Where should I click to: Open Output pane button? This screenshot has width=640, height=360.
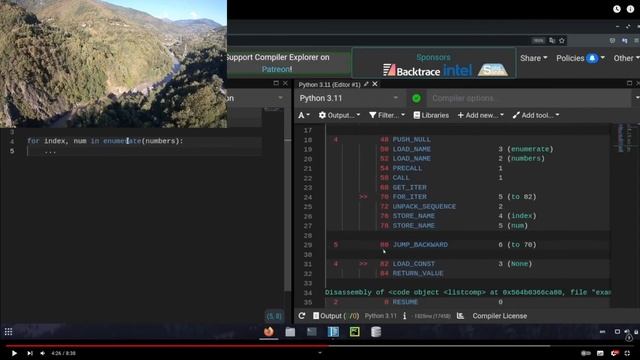click(336, 316)
